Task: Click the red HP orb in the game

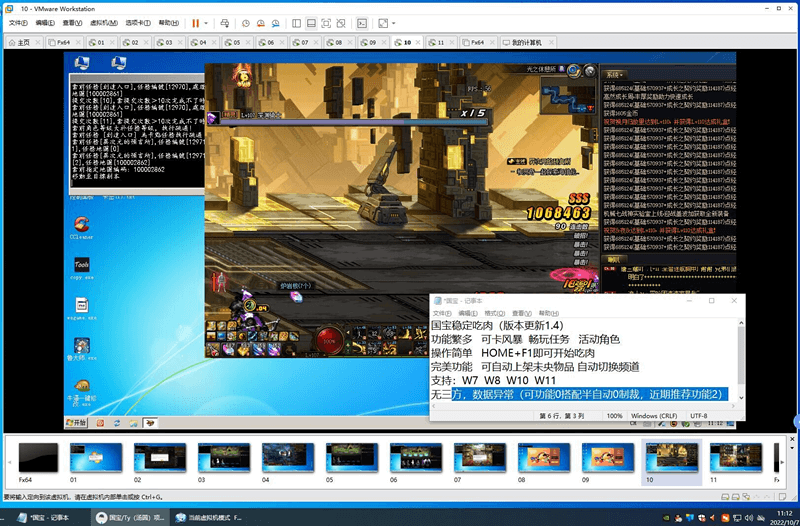Action: [330, 340]
